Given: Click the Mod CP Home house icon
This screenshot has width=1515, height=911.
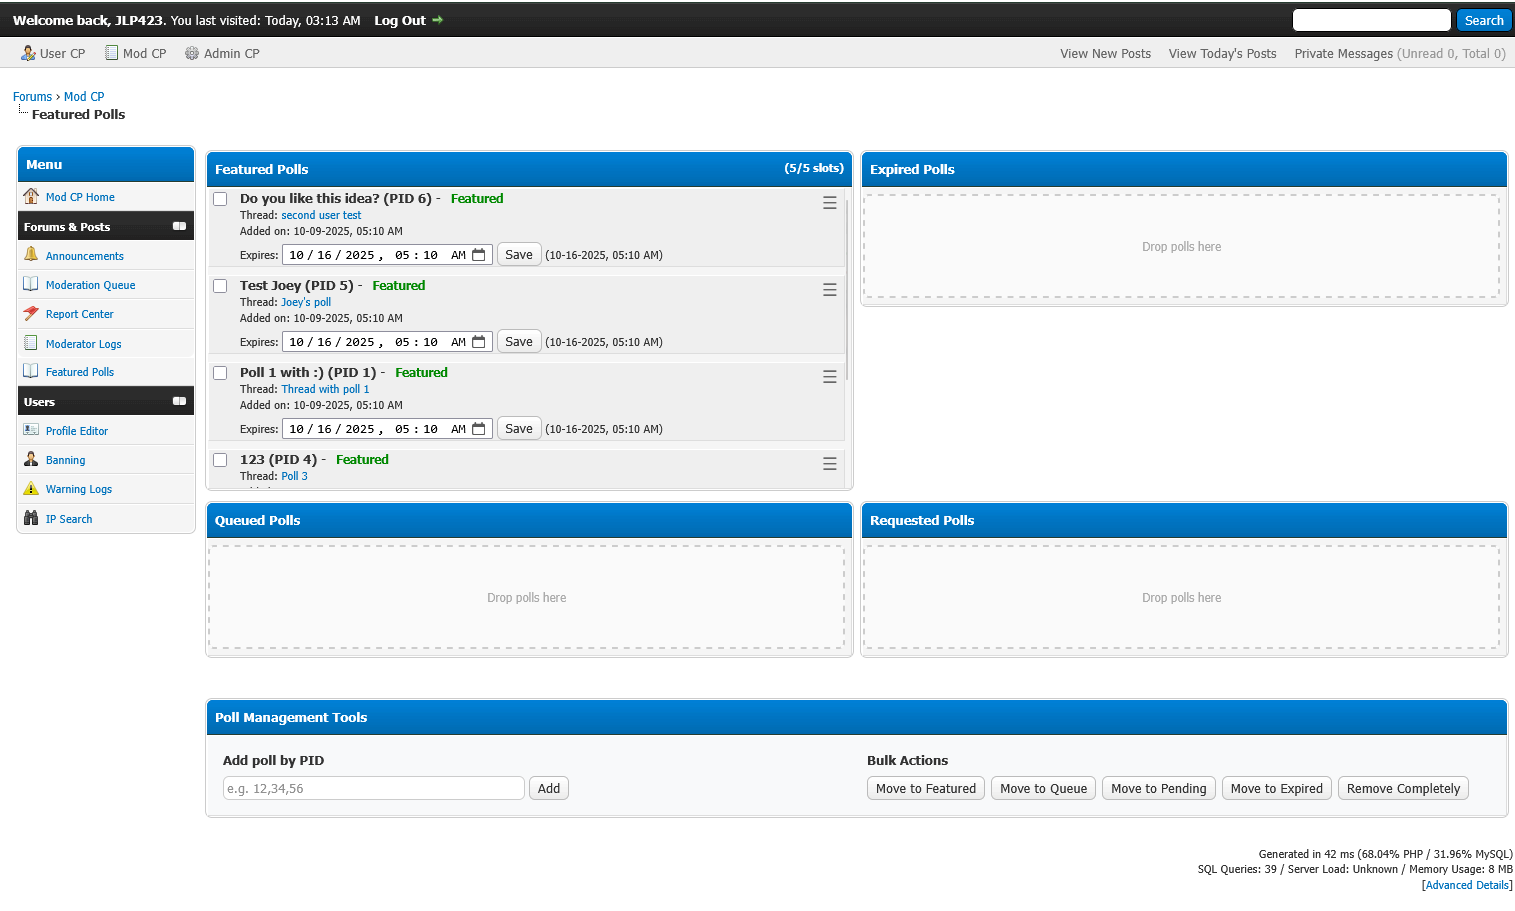Looking at the screenshot, I should click(31, 197).
